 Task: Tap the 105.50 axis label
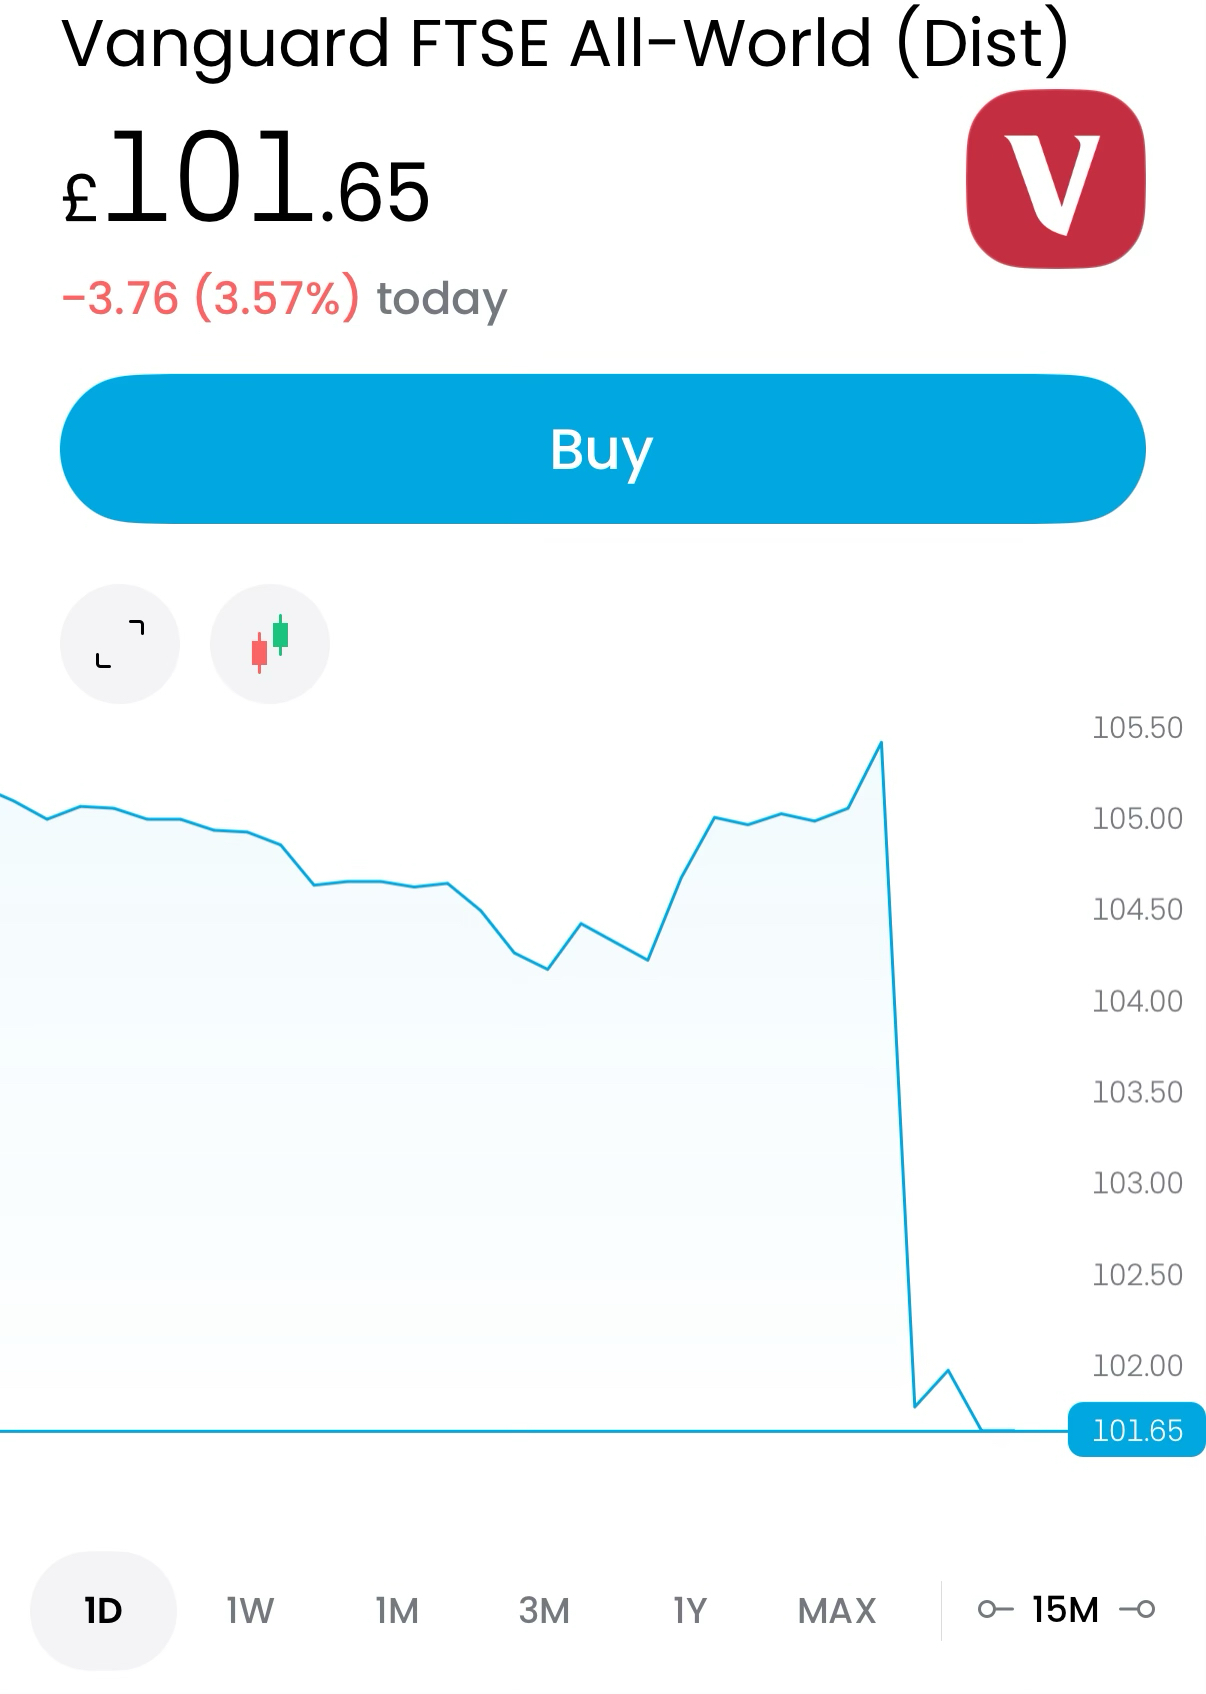1137,727
